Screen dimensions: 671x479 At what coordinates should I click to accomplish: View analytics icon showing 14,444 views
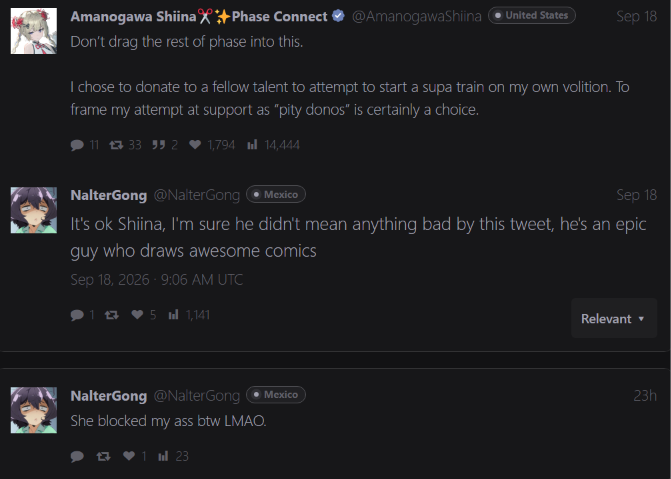click(252, 145)
